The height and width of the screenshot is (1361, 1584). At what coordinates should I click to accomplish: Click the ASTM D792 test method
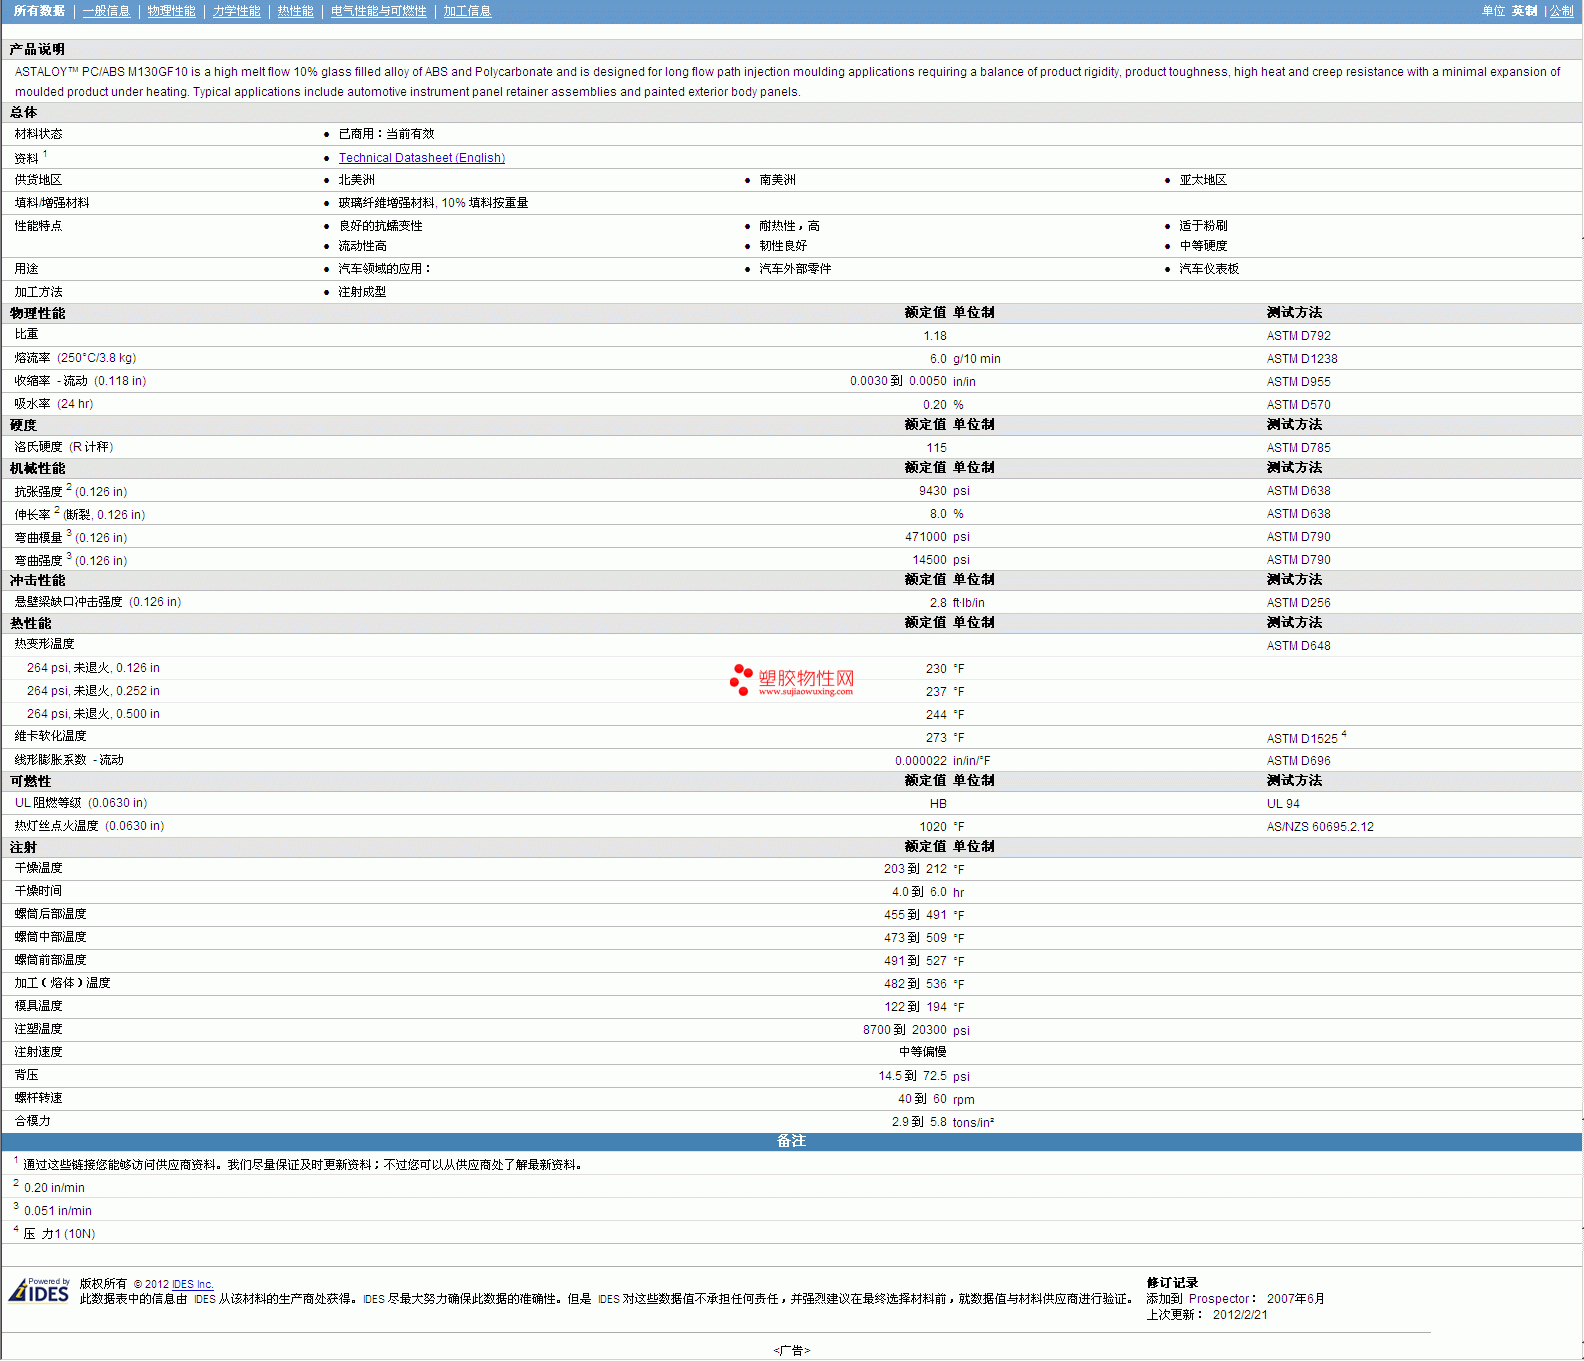1299,336
